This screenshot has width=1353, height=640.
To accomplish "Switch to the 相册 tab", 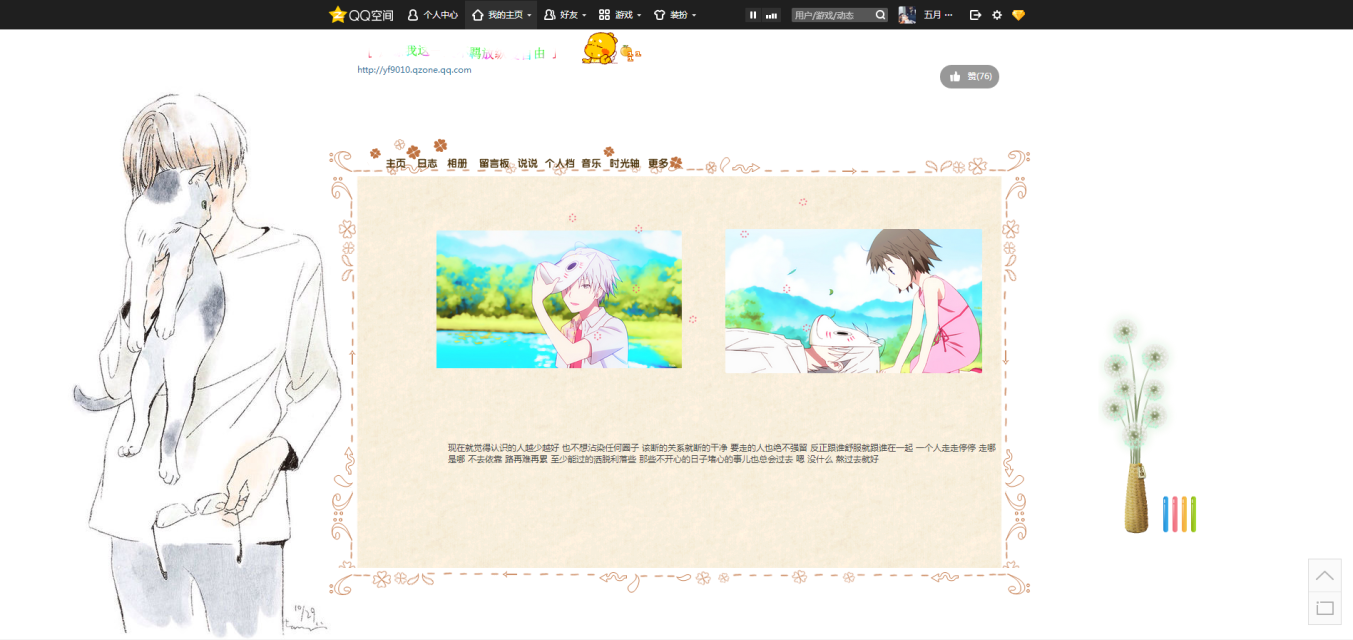I will point(457,163).
